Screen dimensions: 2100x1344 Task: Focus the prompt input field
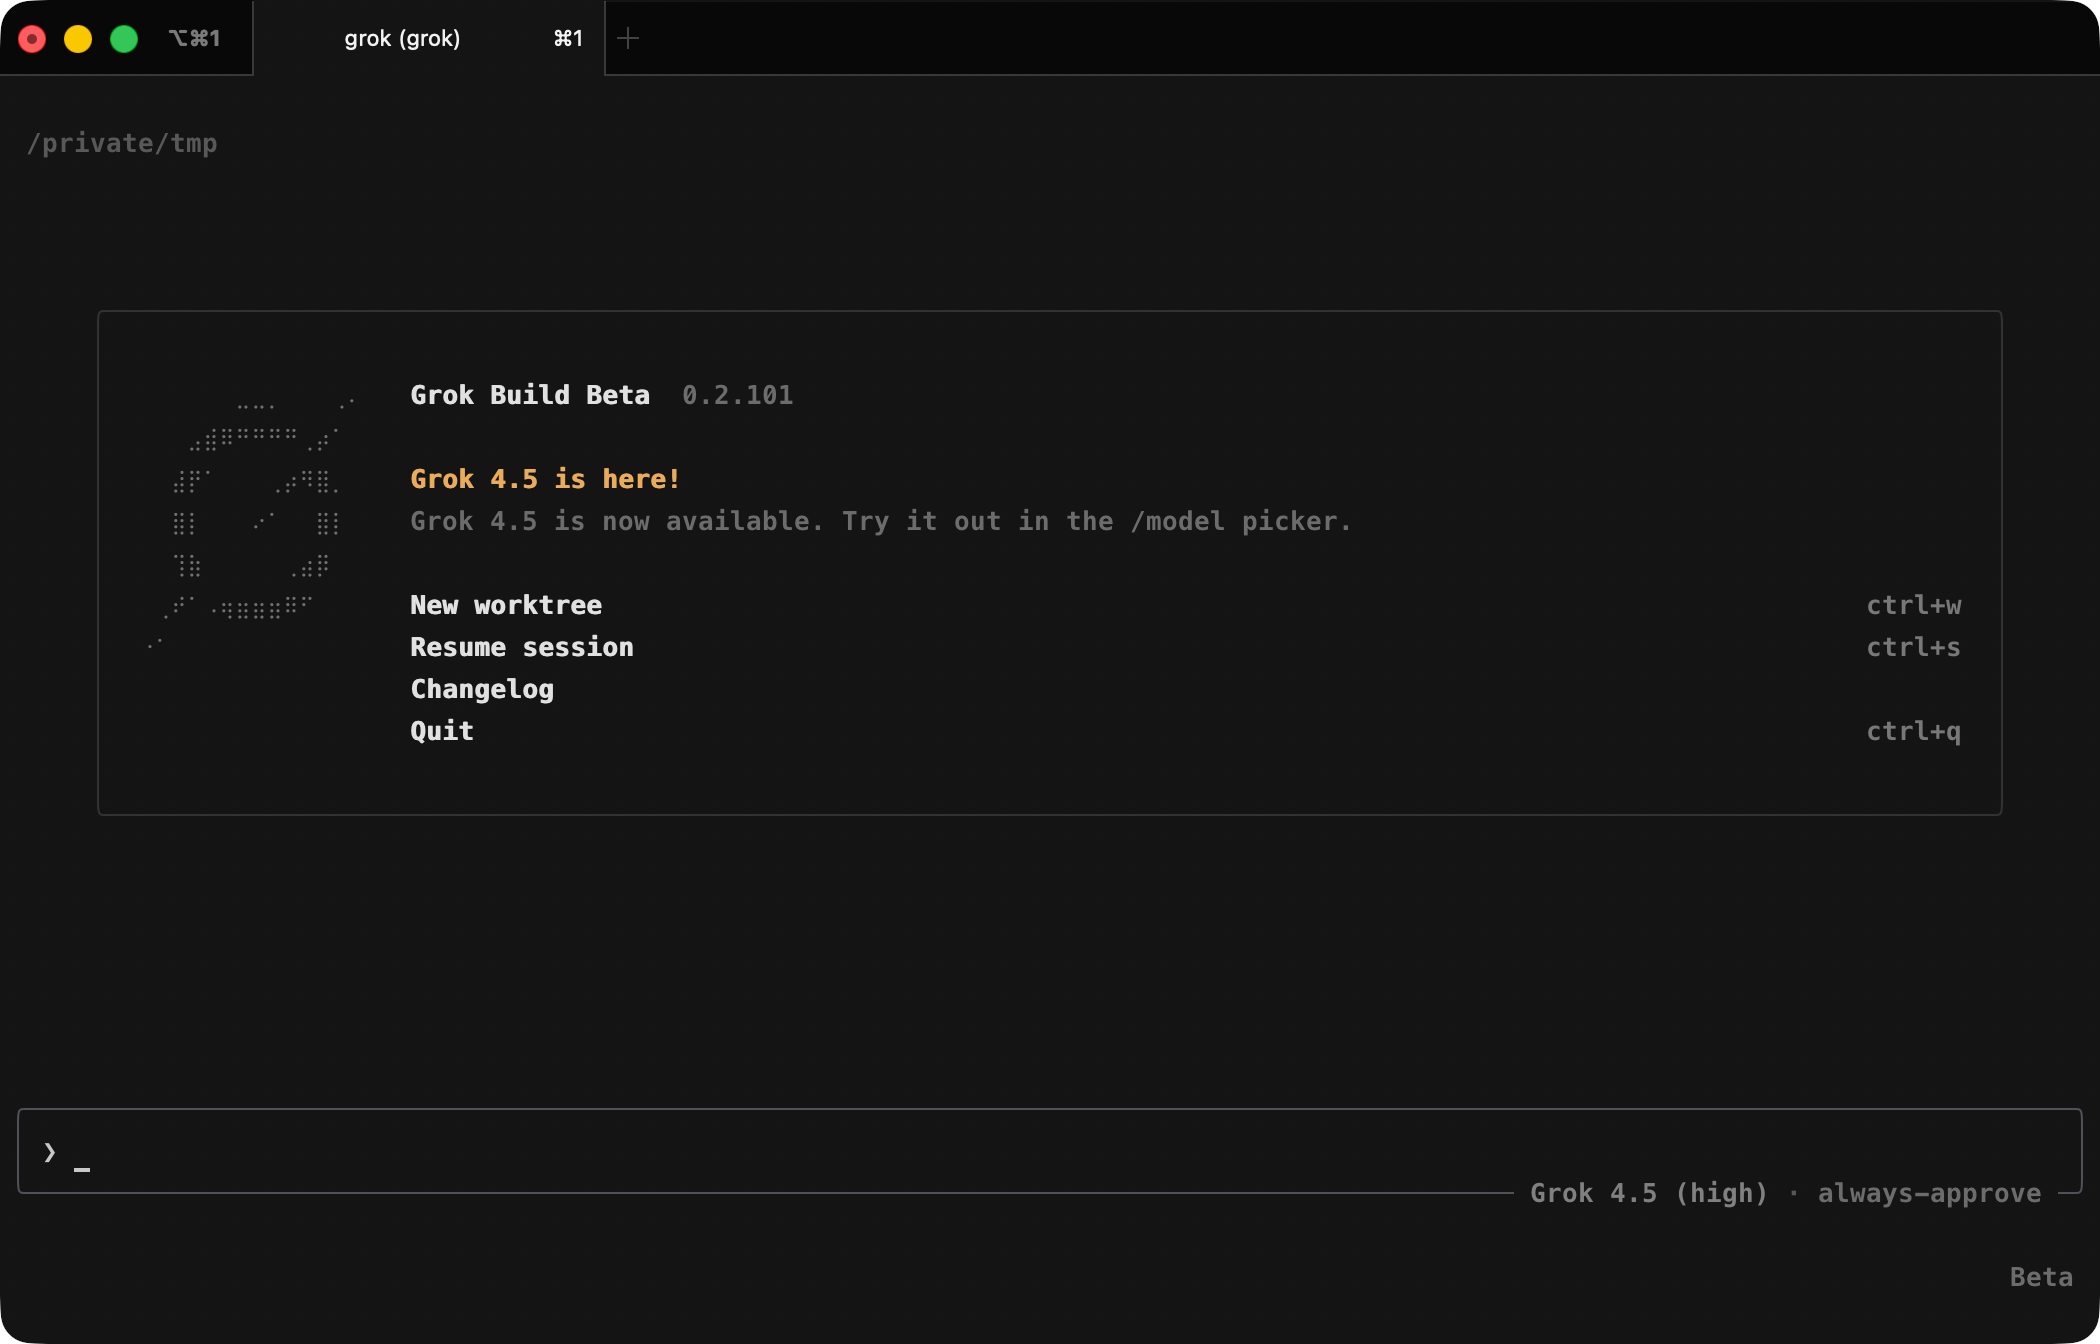pyautogui.click(x=1050, y=1151)
